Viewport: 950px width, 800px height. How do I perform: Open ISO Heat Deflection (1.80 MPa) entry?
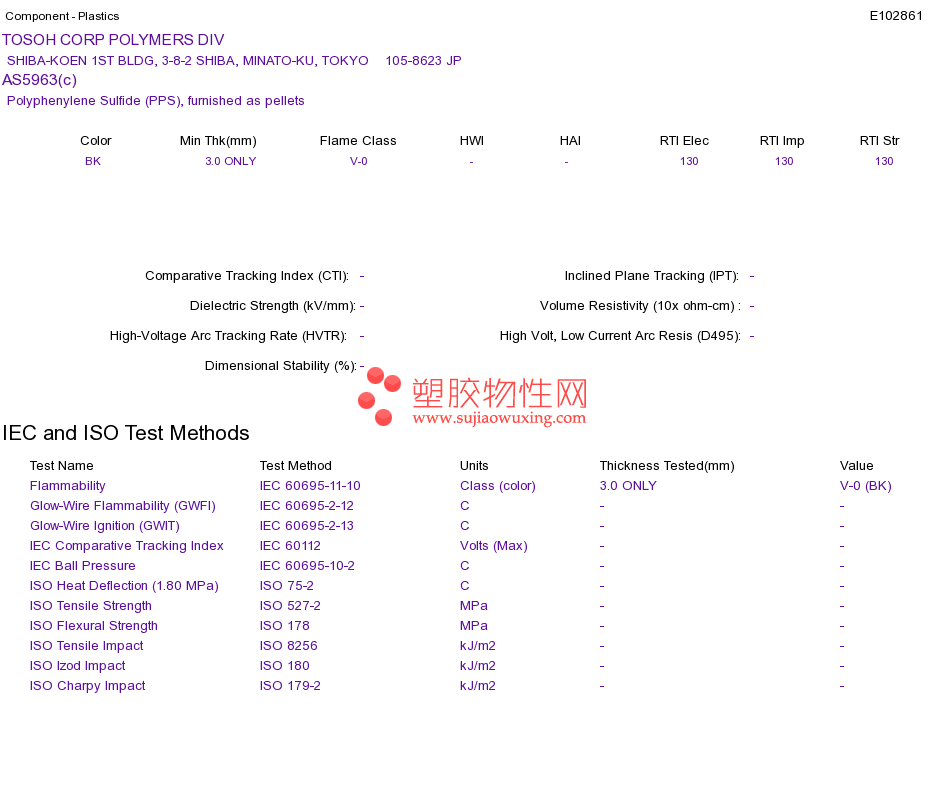click(124, 586)
